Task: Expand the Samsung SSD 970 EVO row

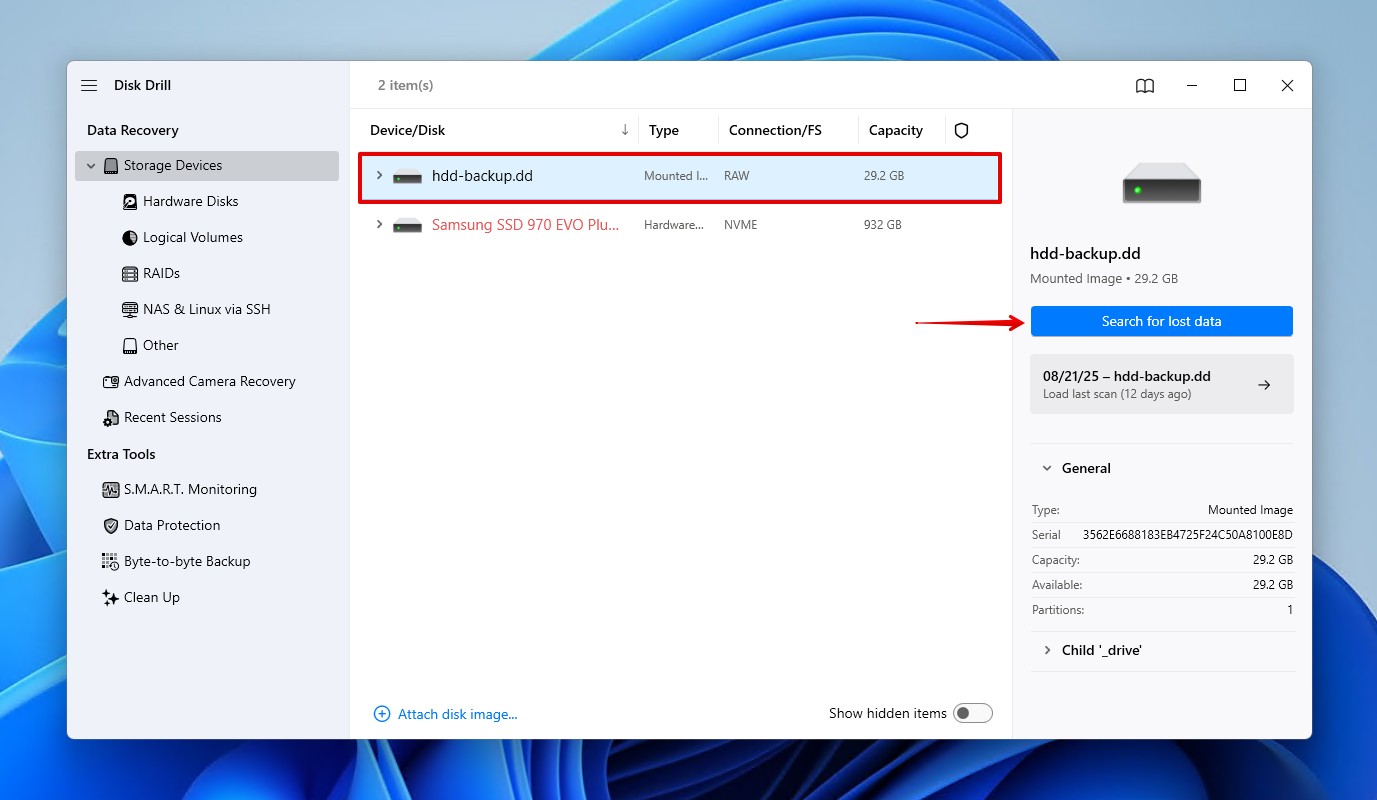Action: click(x=379, y=225)
